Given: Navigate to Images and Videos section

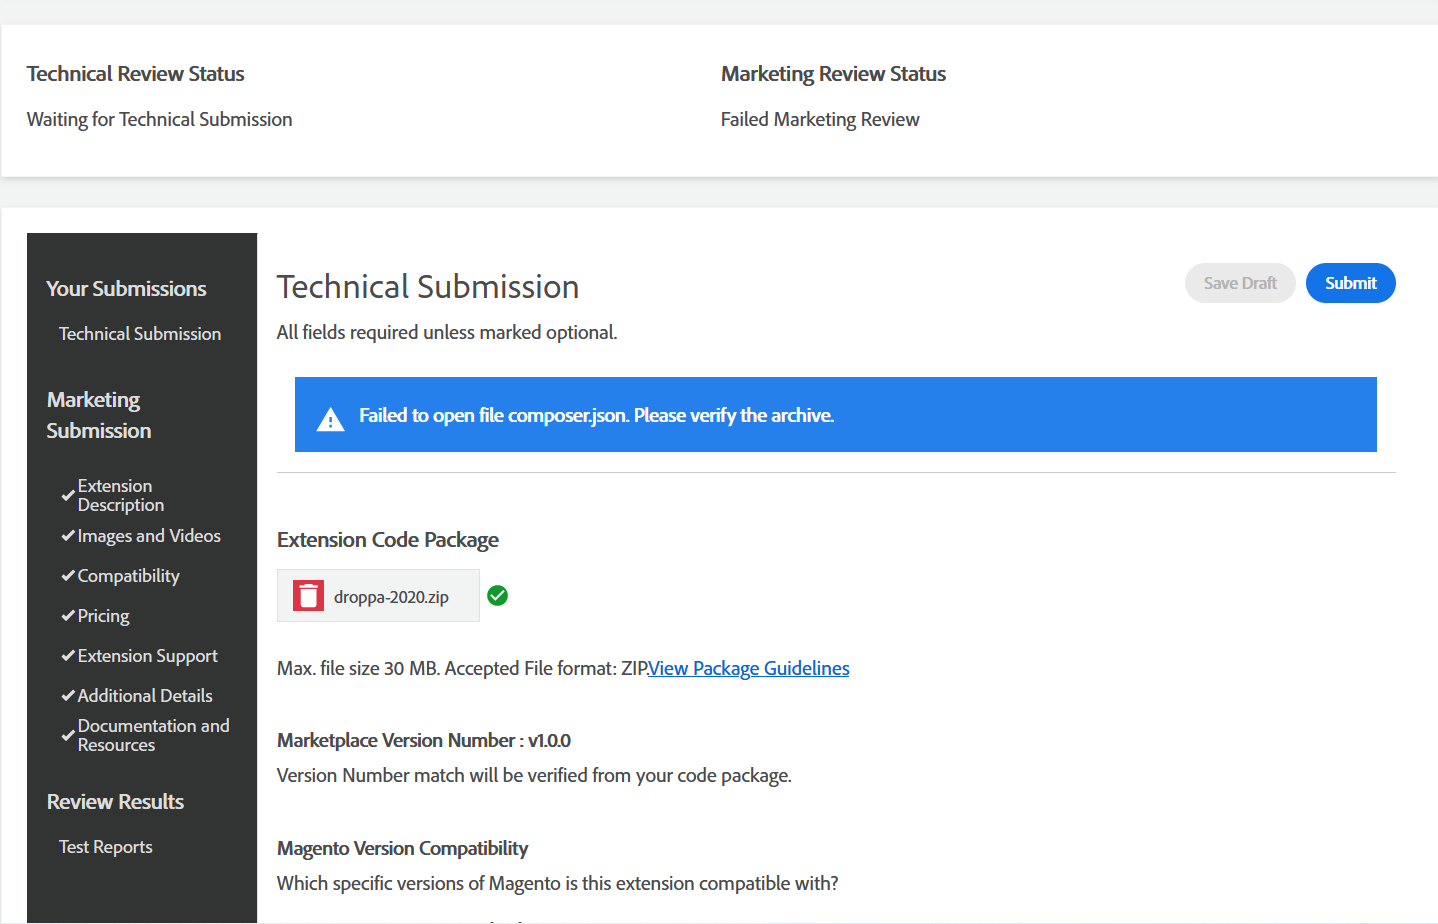Looking at the screenshot, I should [149, 536].
